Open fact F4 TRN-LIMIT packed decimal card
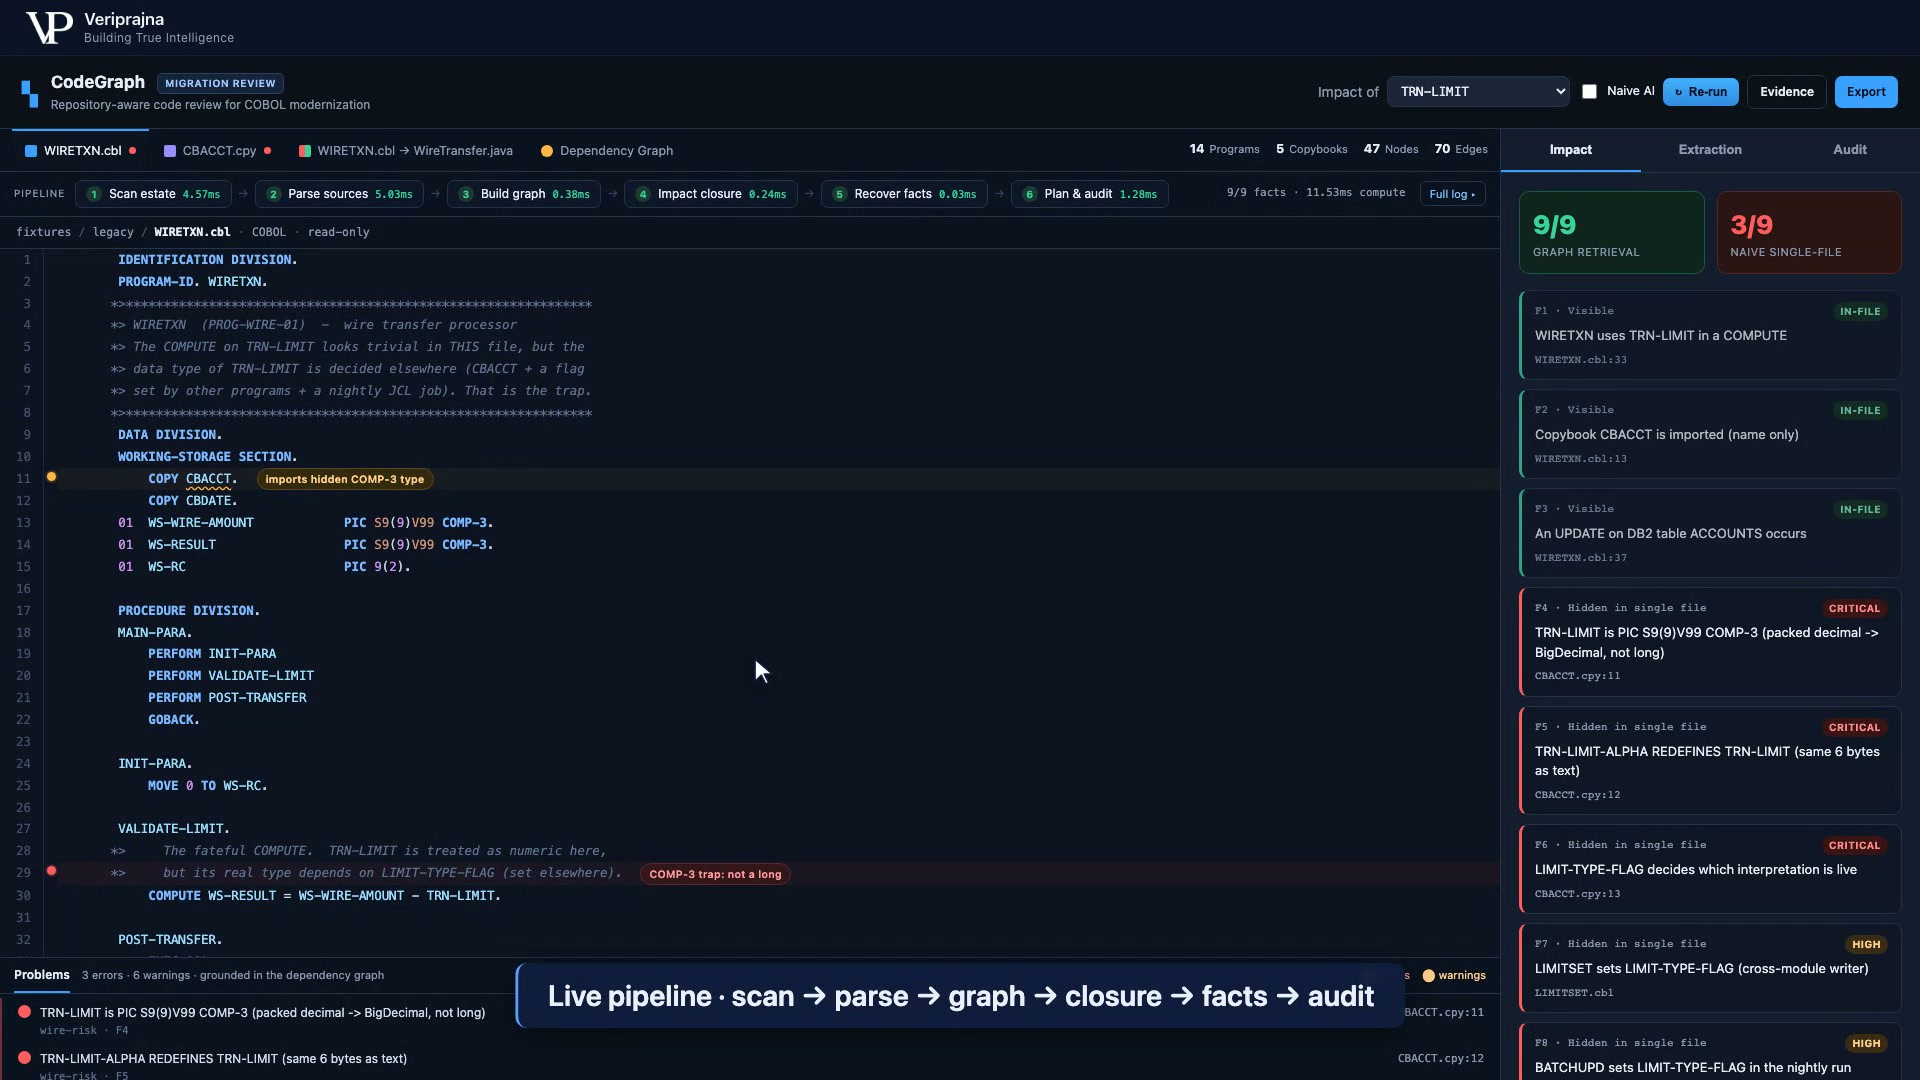The width and height of the screenshot is (1920, 1080). 1710,642
